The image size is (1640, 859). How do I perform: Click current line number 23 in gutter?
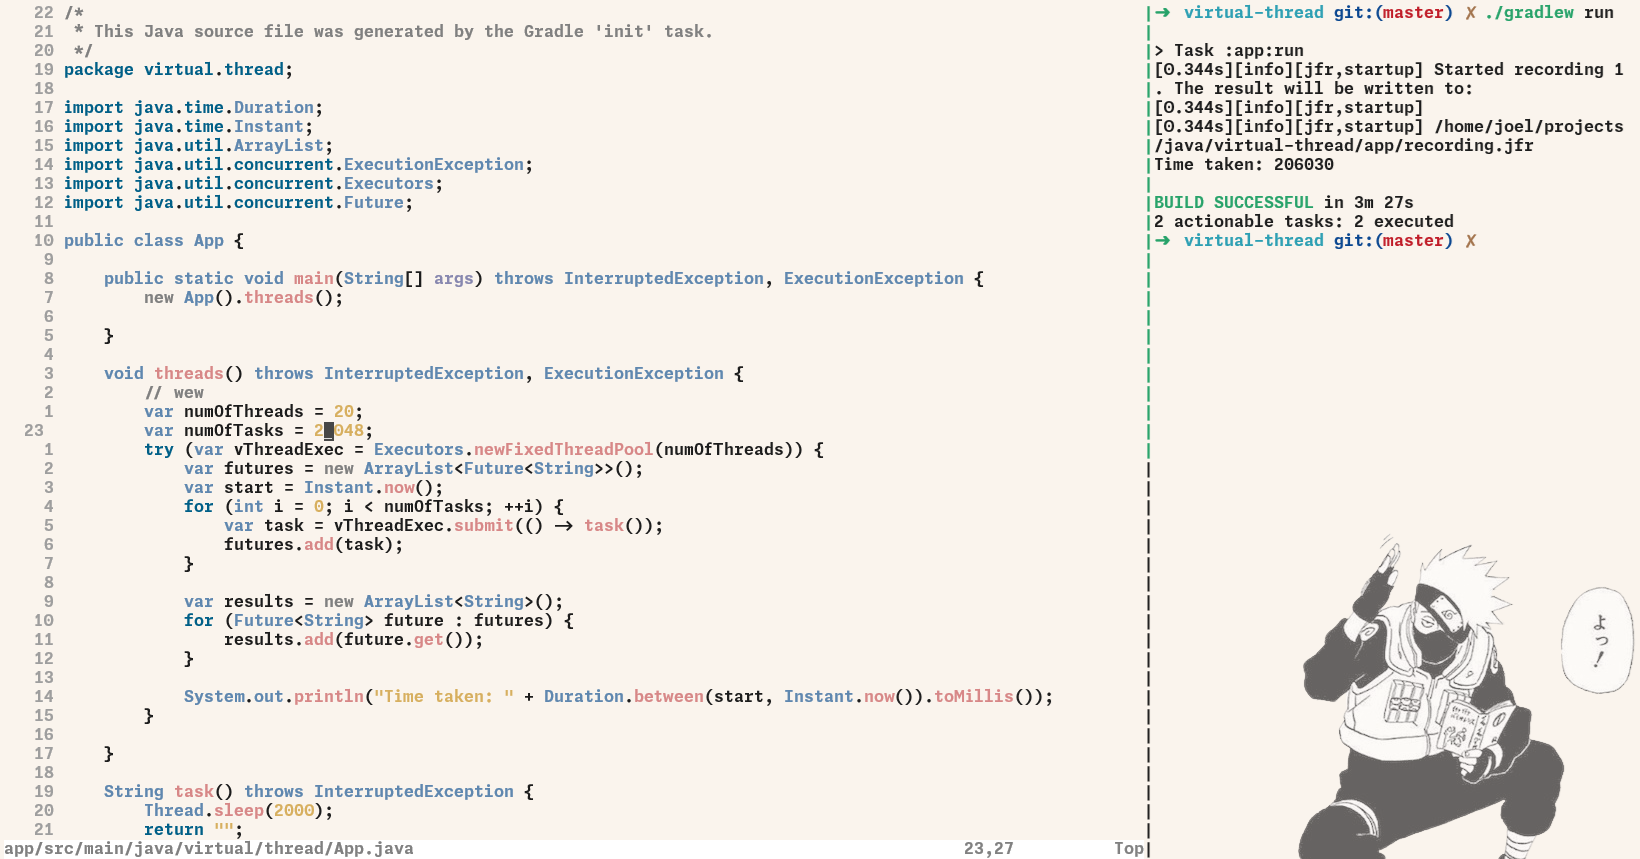[x=34, y=430]
